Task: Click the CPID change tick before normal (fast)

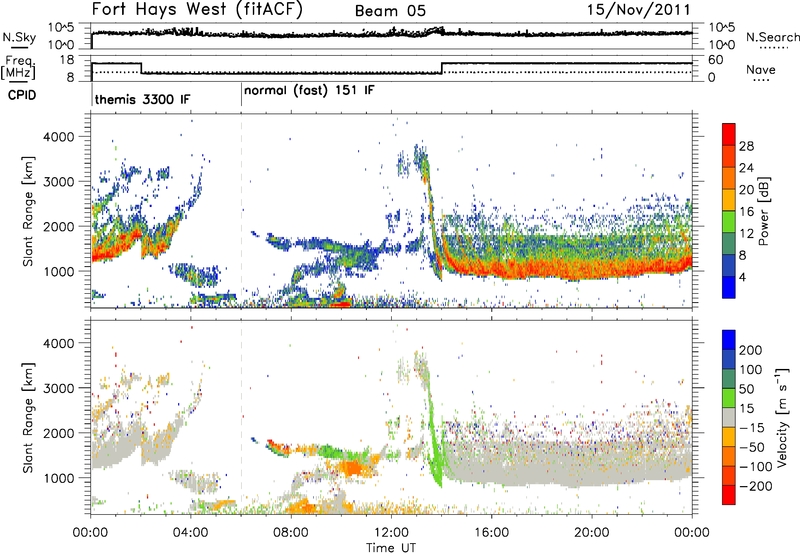Action: [241, 94]
